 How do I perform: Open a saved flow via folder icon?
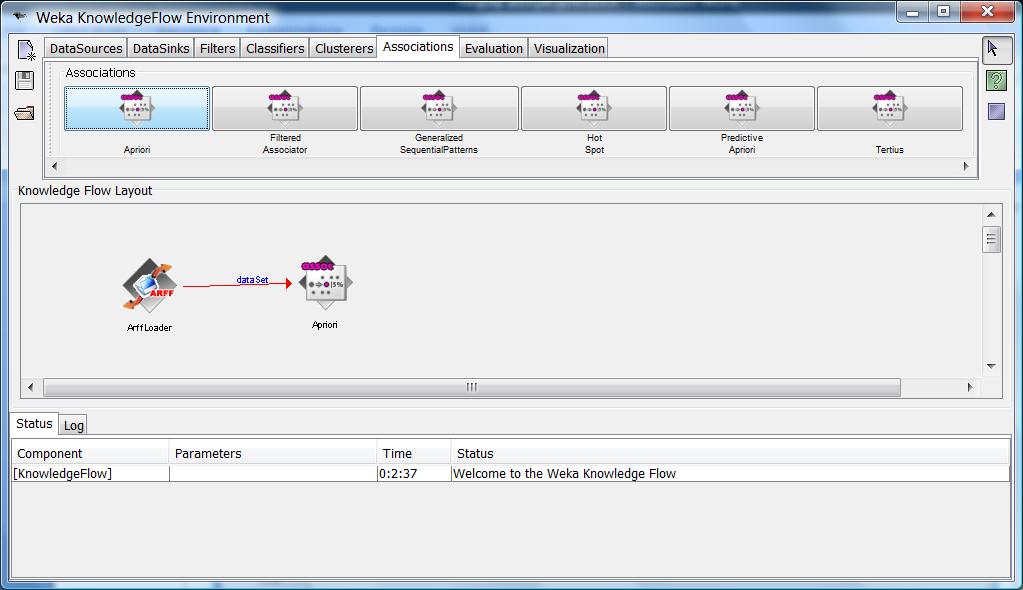[x=24, y=113]
